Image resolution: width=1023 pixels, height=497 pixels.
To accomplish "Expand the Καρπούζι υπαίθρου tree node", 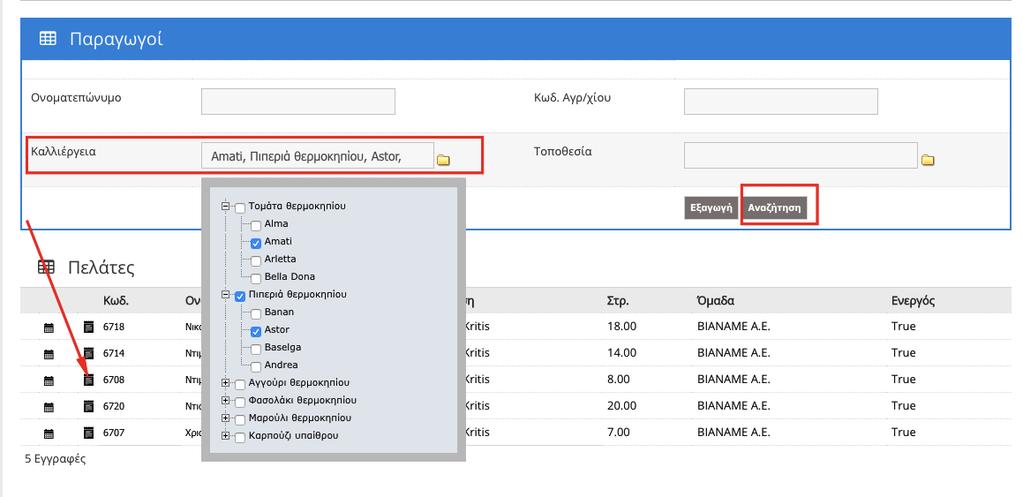I will pos(226,436).
